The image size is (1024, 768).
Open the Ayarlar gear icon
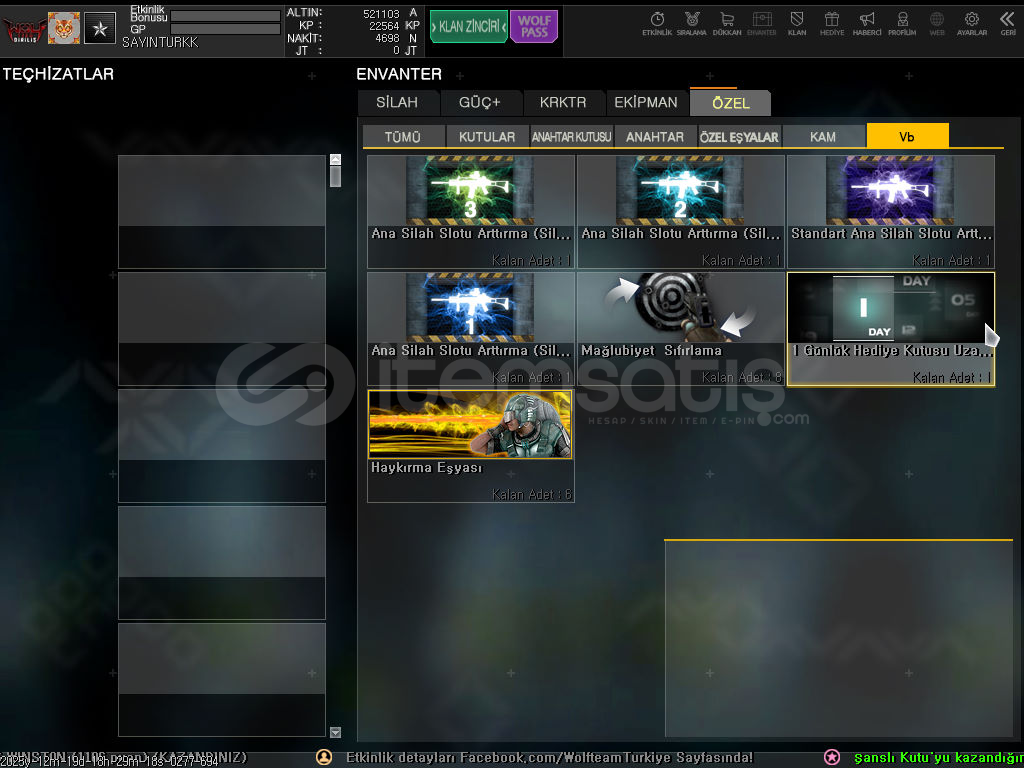[971, 23]
